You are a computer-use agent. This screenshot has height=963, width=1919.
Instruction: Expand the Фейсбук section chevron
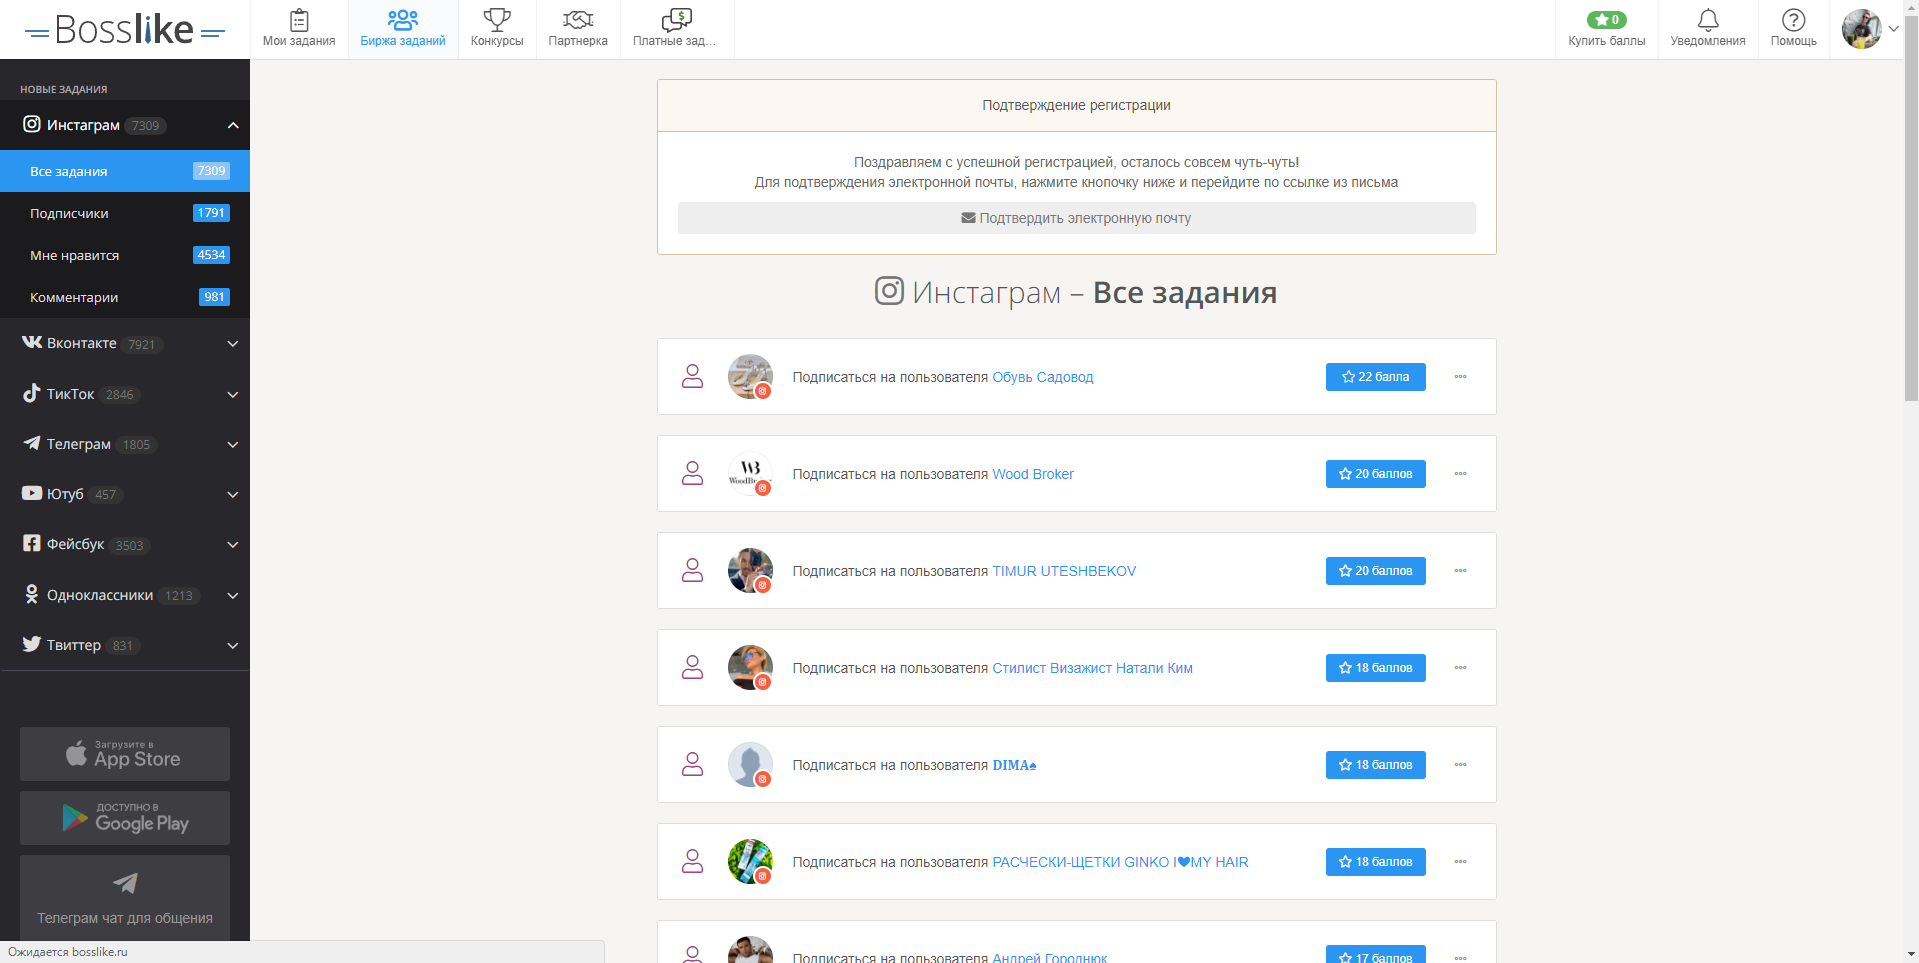pos(233,545)
